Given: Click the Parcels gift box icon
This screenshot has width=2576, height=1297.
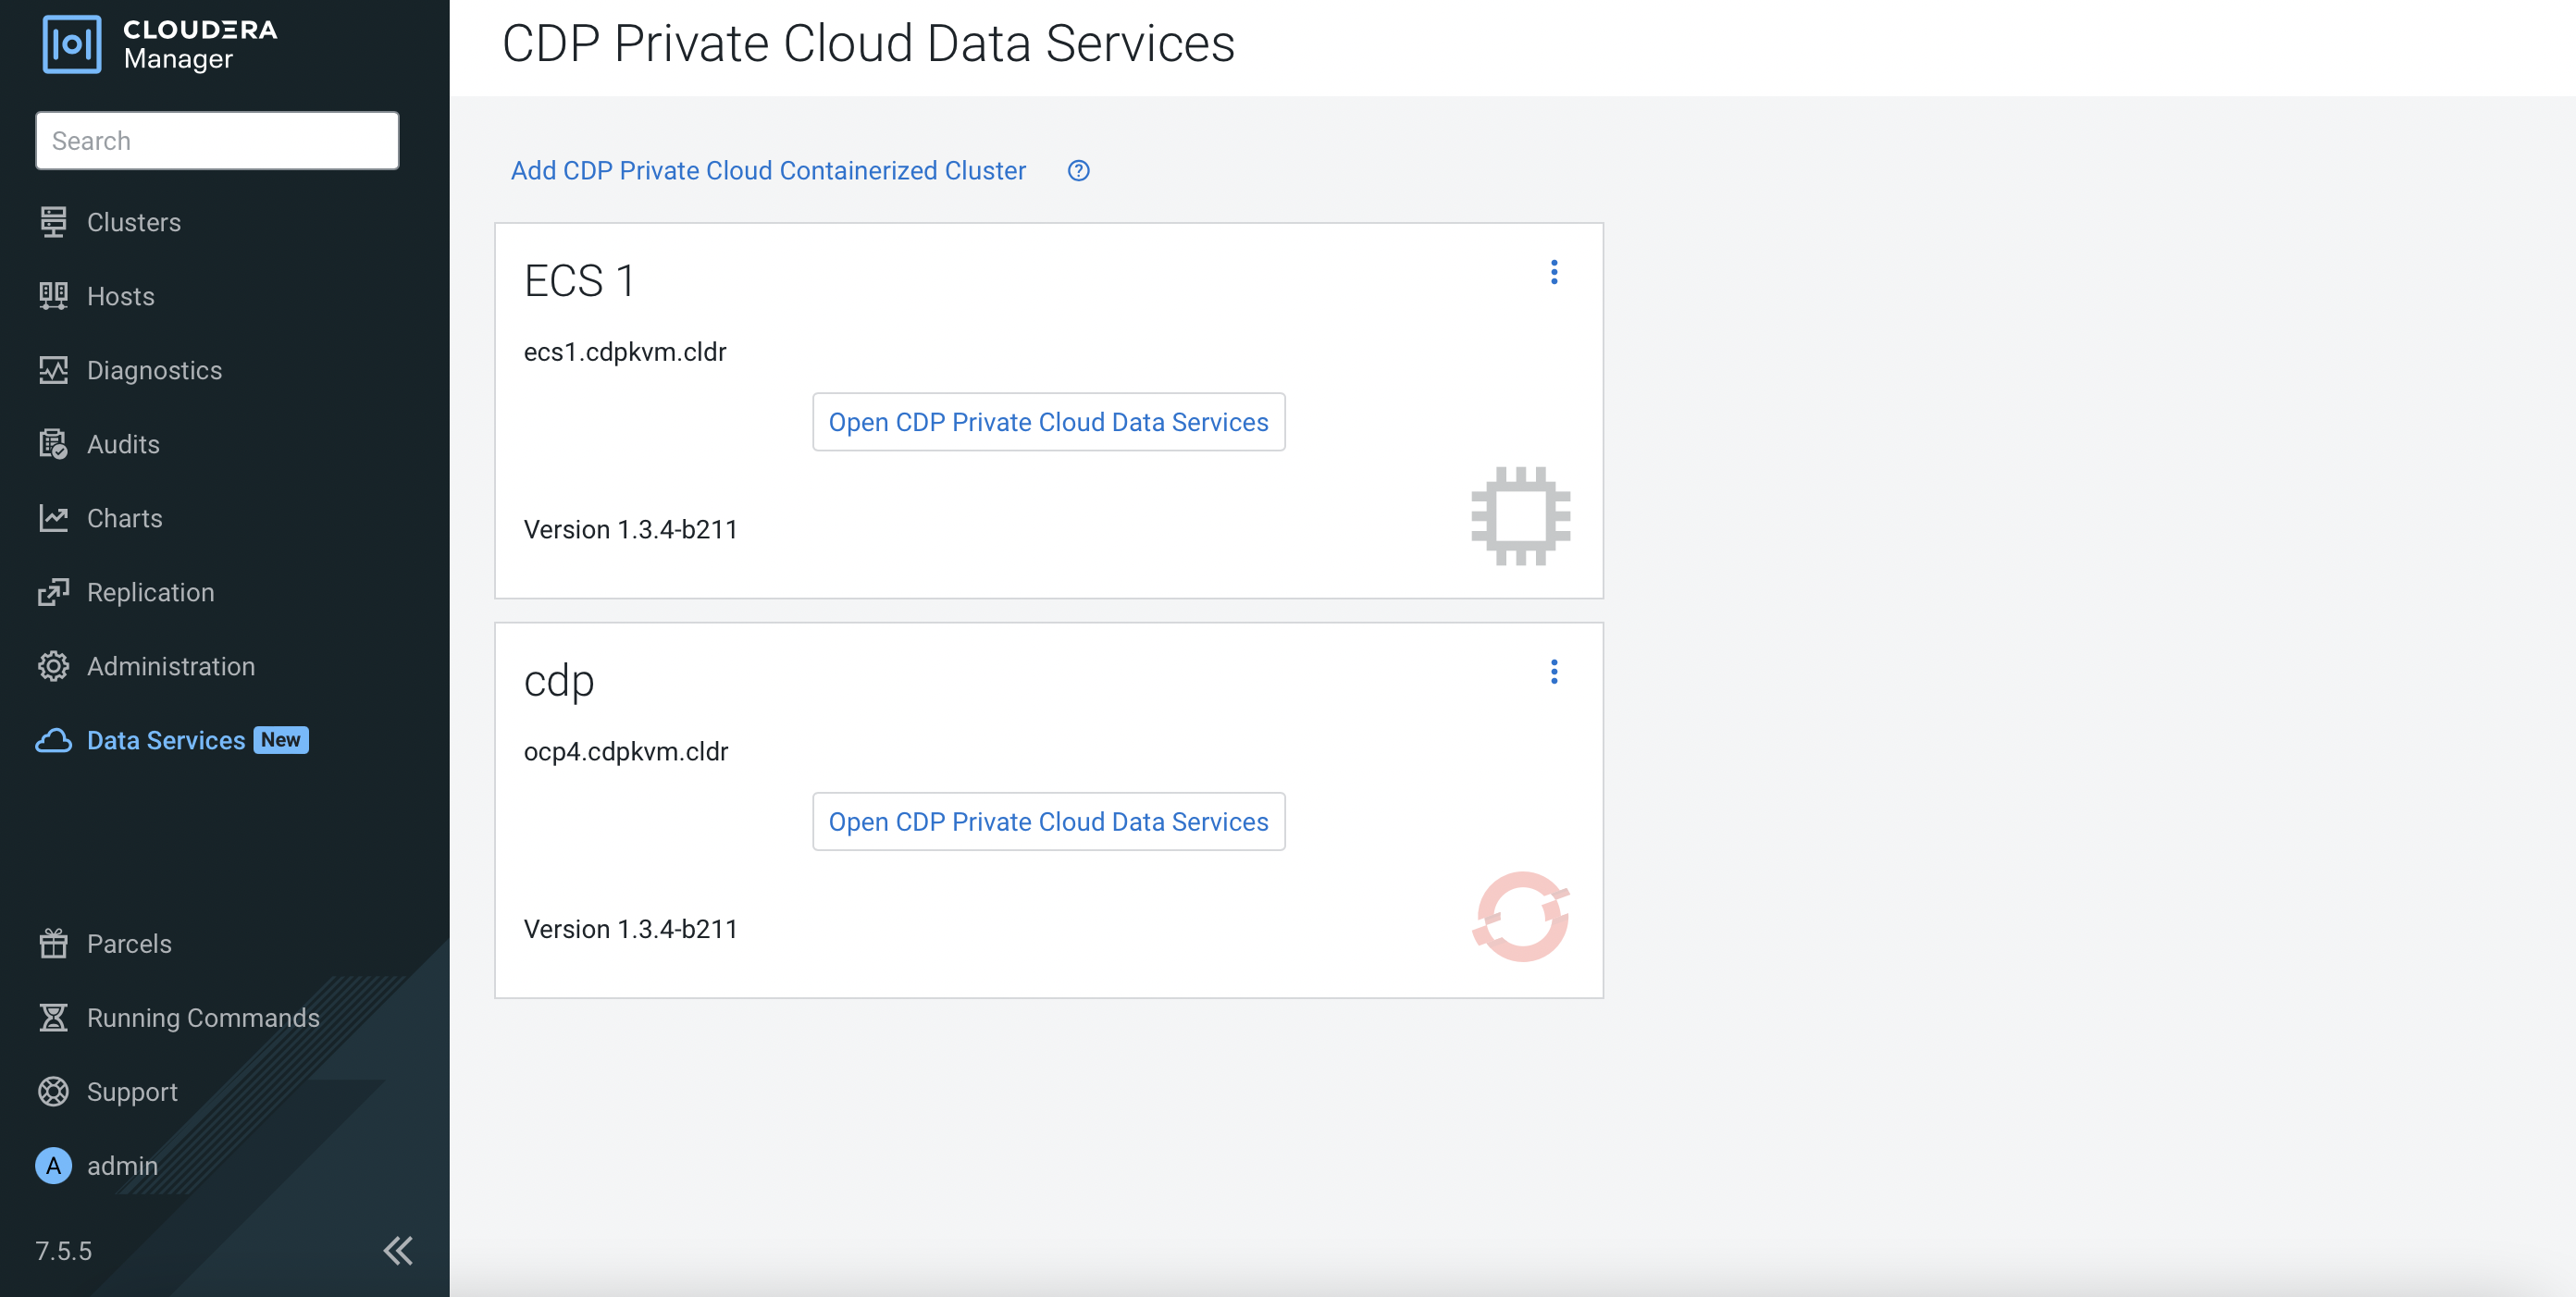Looking at the screenshot, I should [53, 943].
